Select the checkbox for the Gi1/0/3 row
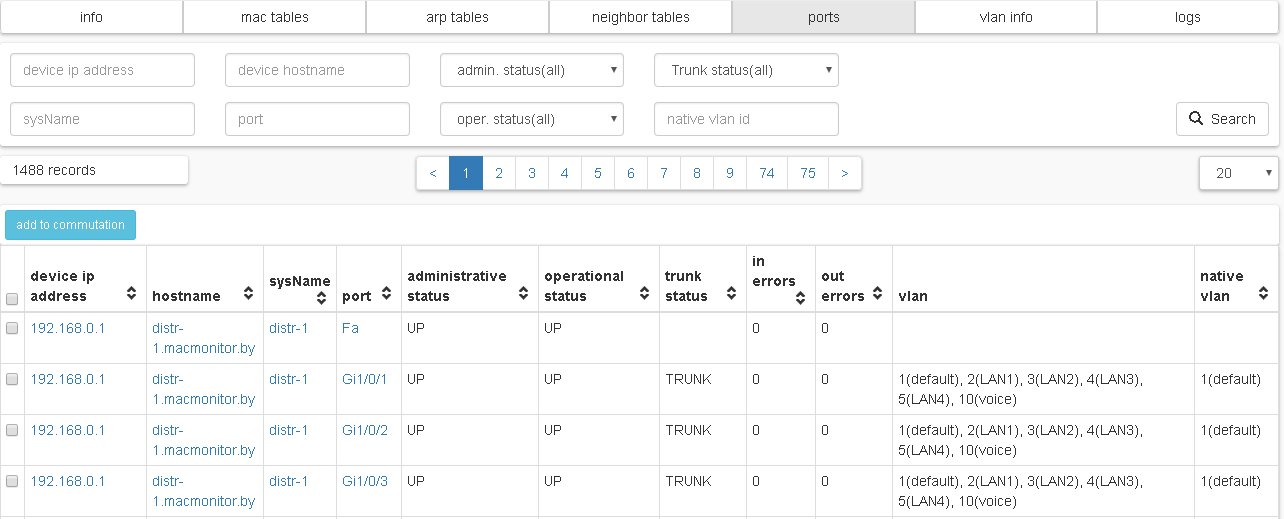This screenshot has height=519, width=1284. click(x=13, y=481)
